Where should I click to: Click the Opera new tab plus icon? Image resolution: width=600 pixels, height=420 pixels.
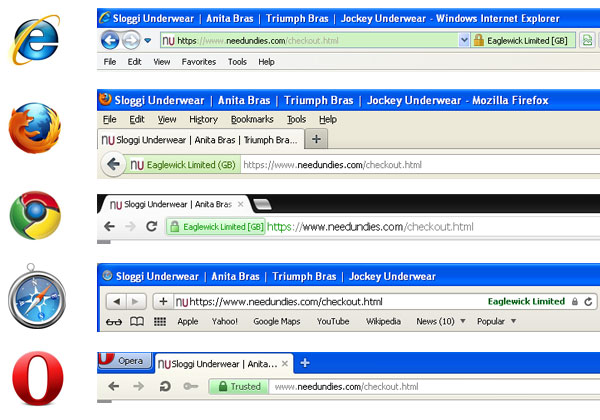(305, 363)
